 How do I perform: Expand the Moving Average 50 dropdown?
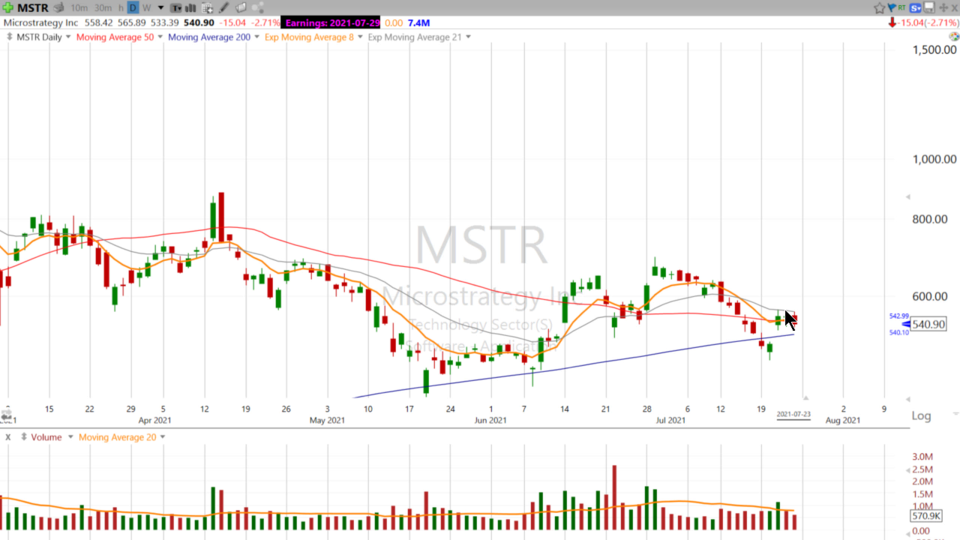click(158, 37)
